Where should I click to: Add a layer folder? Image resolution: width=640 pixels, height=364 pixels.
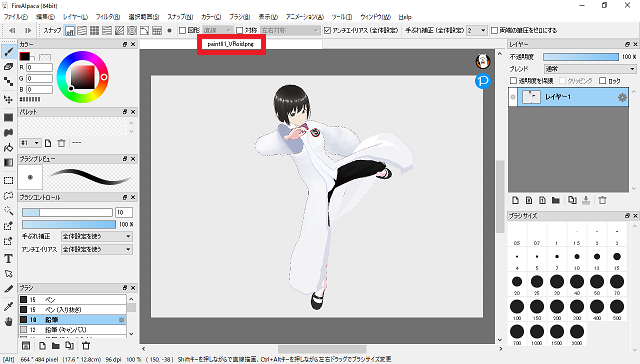pos(556,200)
